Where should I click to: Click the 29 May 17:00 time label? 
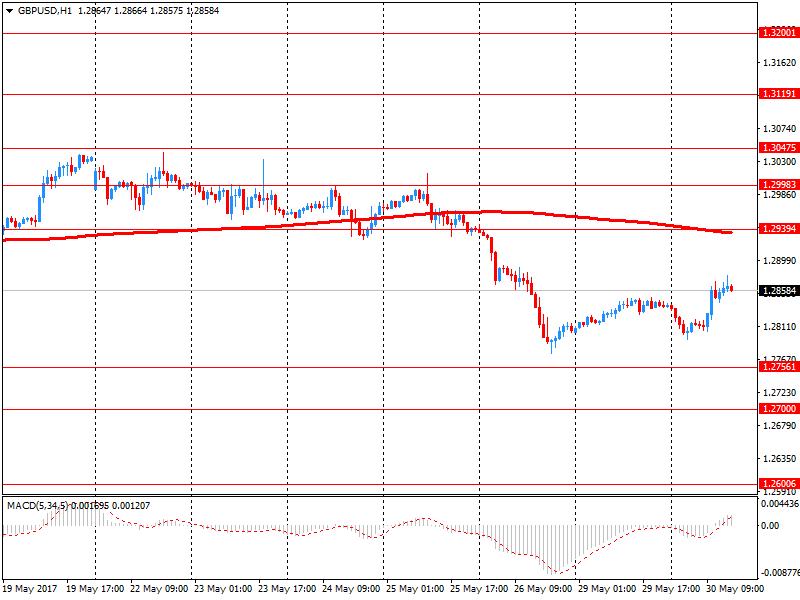[x=671, y=589]
